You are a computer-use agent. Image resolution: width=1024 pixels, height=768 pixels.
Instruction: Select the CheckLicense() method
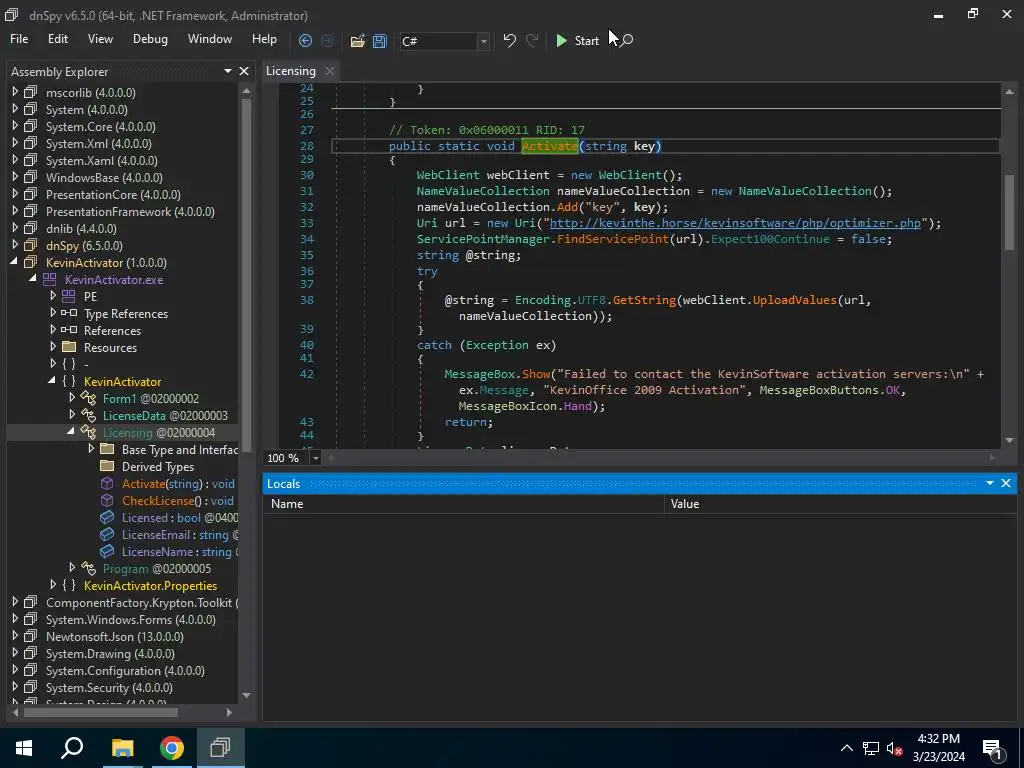point(177,500)
